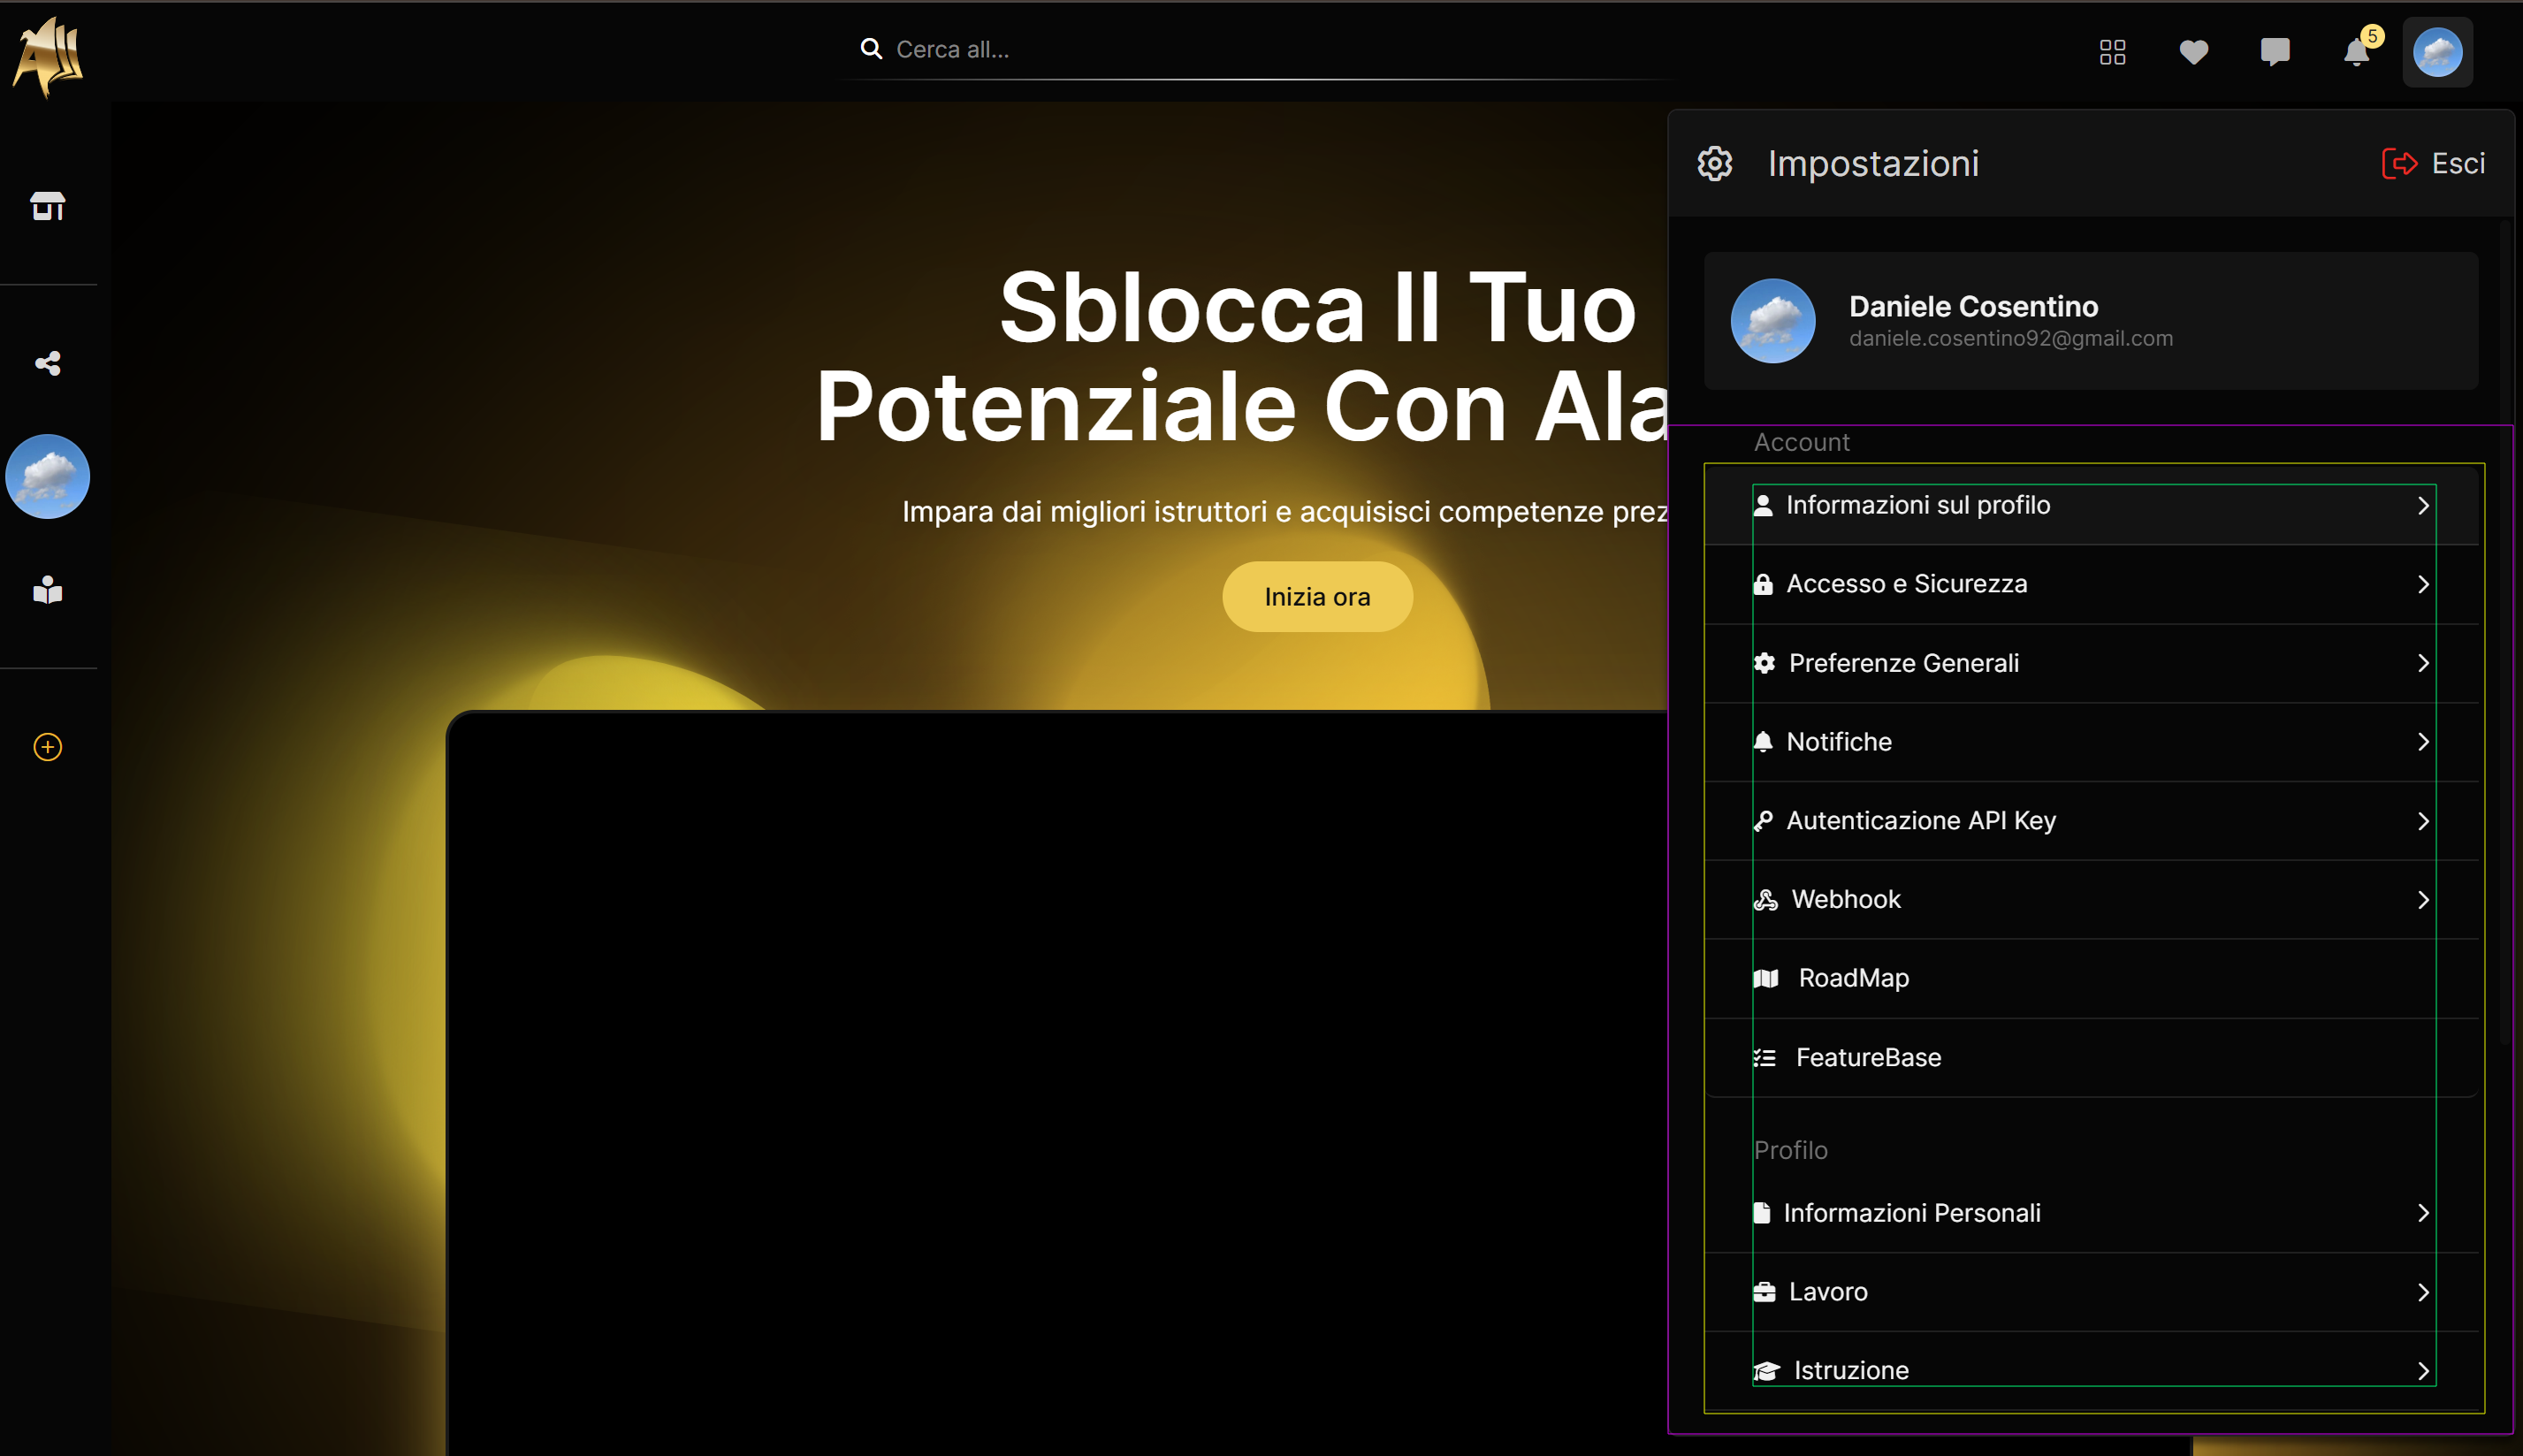This screenshot has height=1456, width=2523.
Task: Expand Accesso e Sicurezza chevron
Action: coord(2423,584)
